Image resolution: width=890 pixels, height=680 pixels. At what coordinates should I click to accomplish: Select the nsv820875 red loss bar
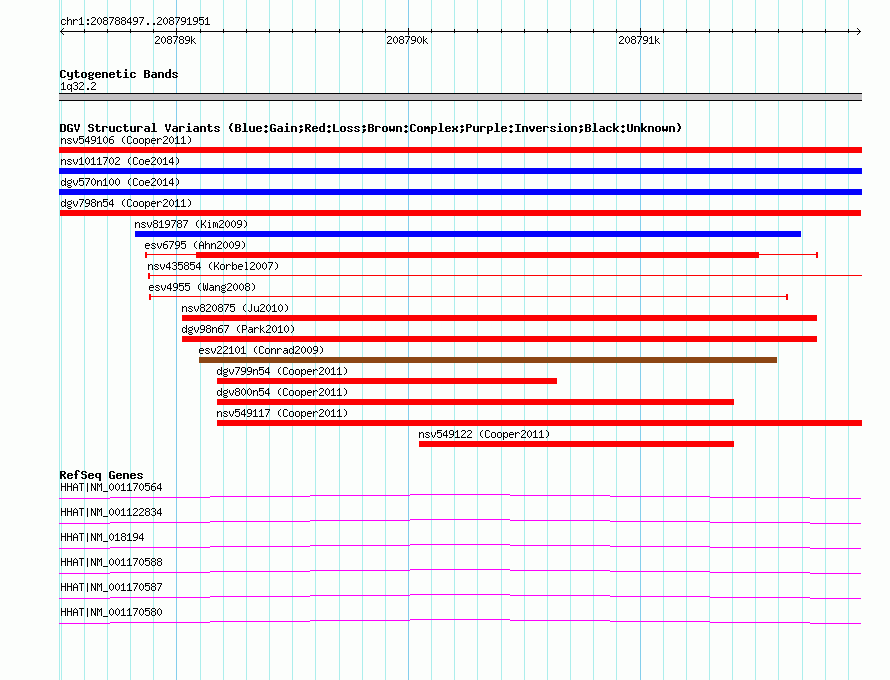coord(499,318)
